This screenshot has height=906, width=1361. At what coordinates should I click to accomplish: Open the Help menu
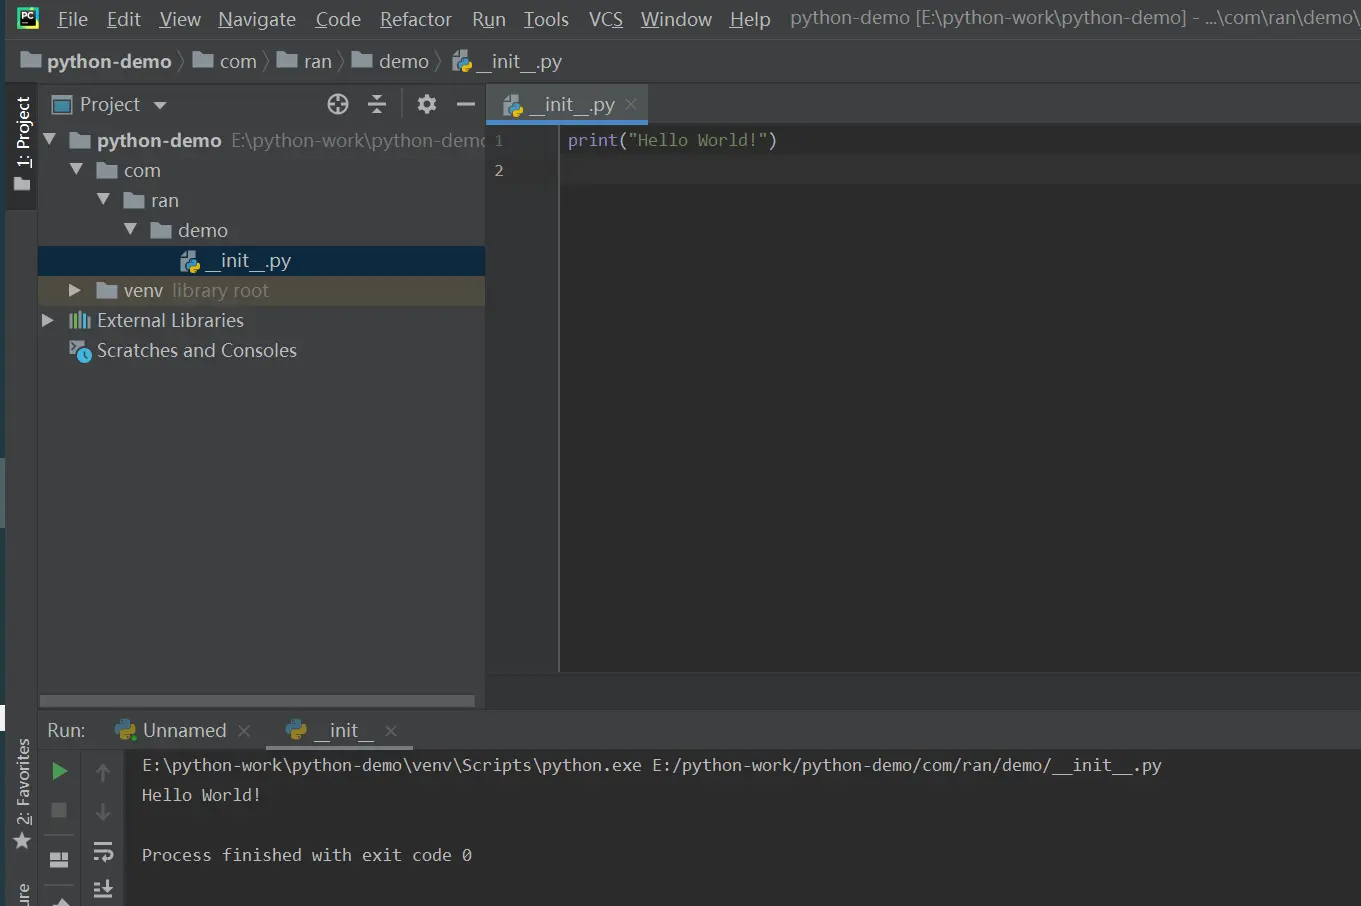point(750,19)
